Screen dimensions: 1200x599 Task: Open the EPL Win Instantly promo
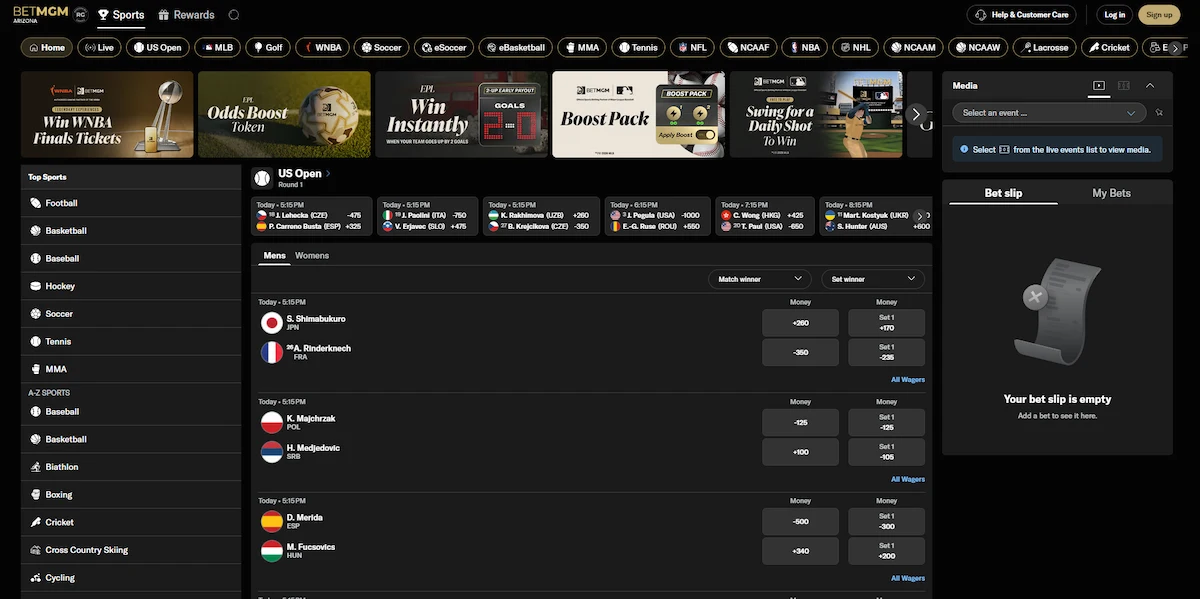click(x=461, y=114)
